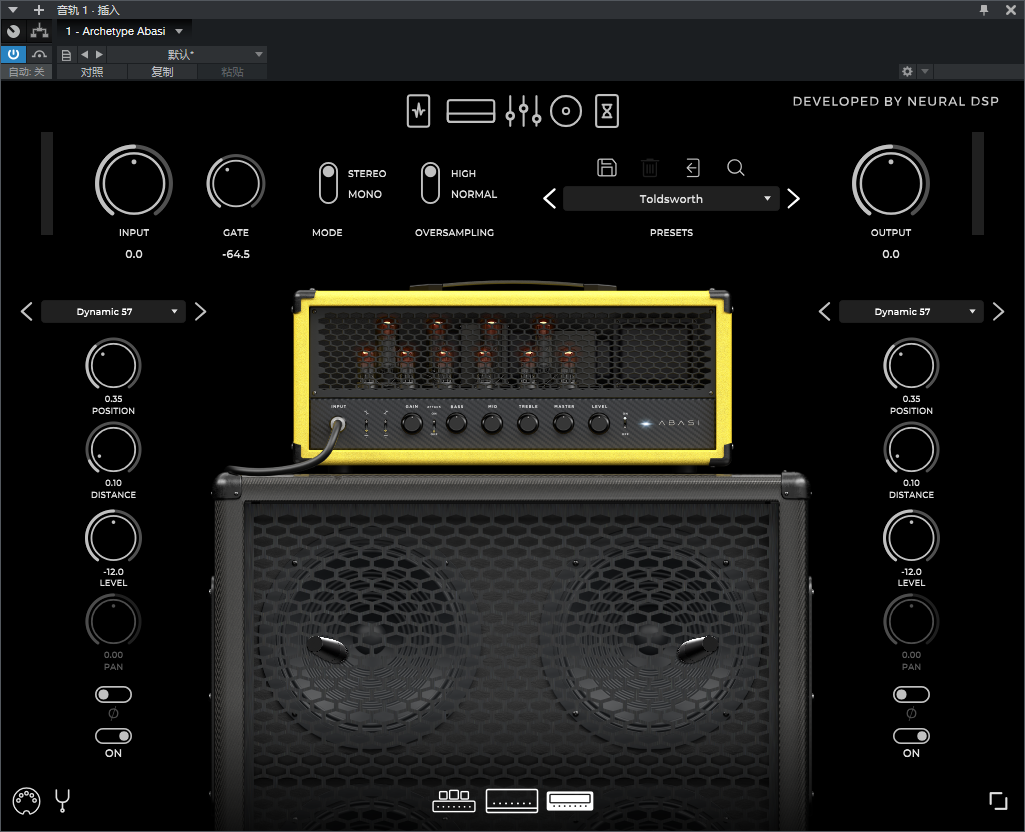Open plugin settings with the gear icon

[907, 71]
